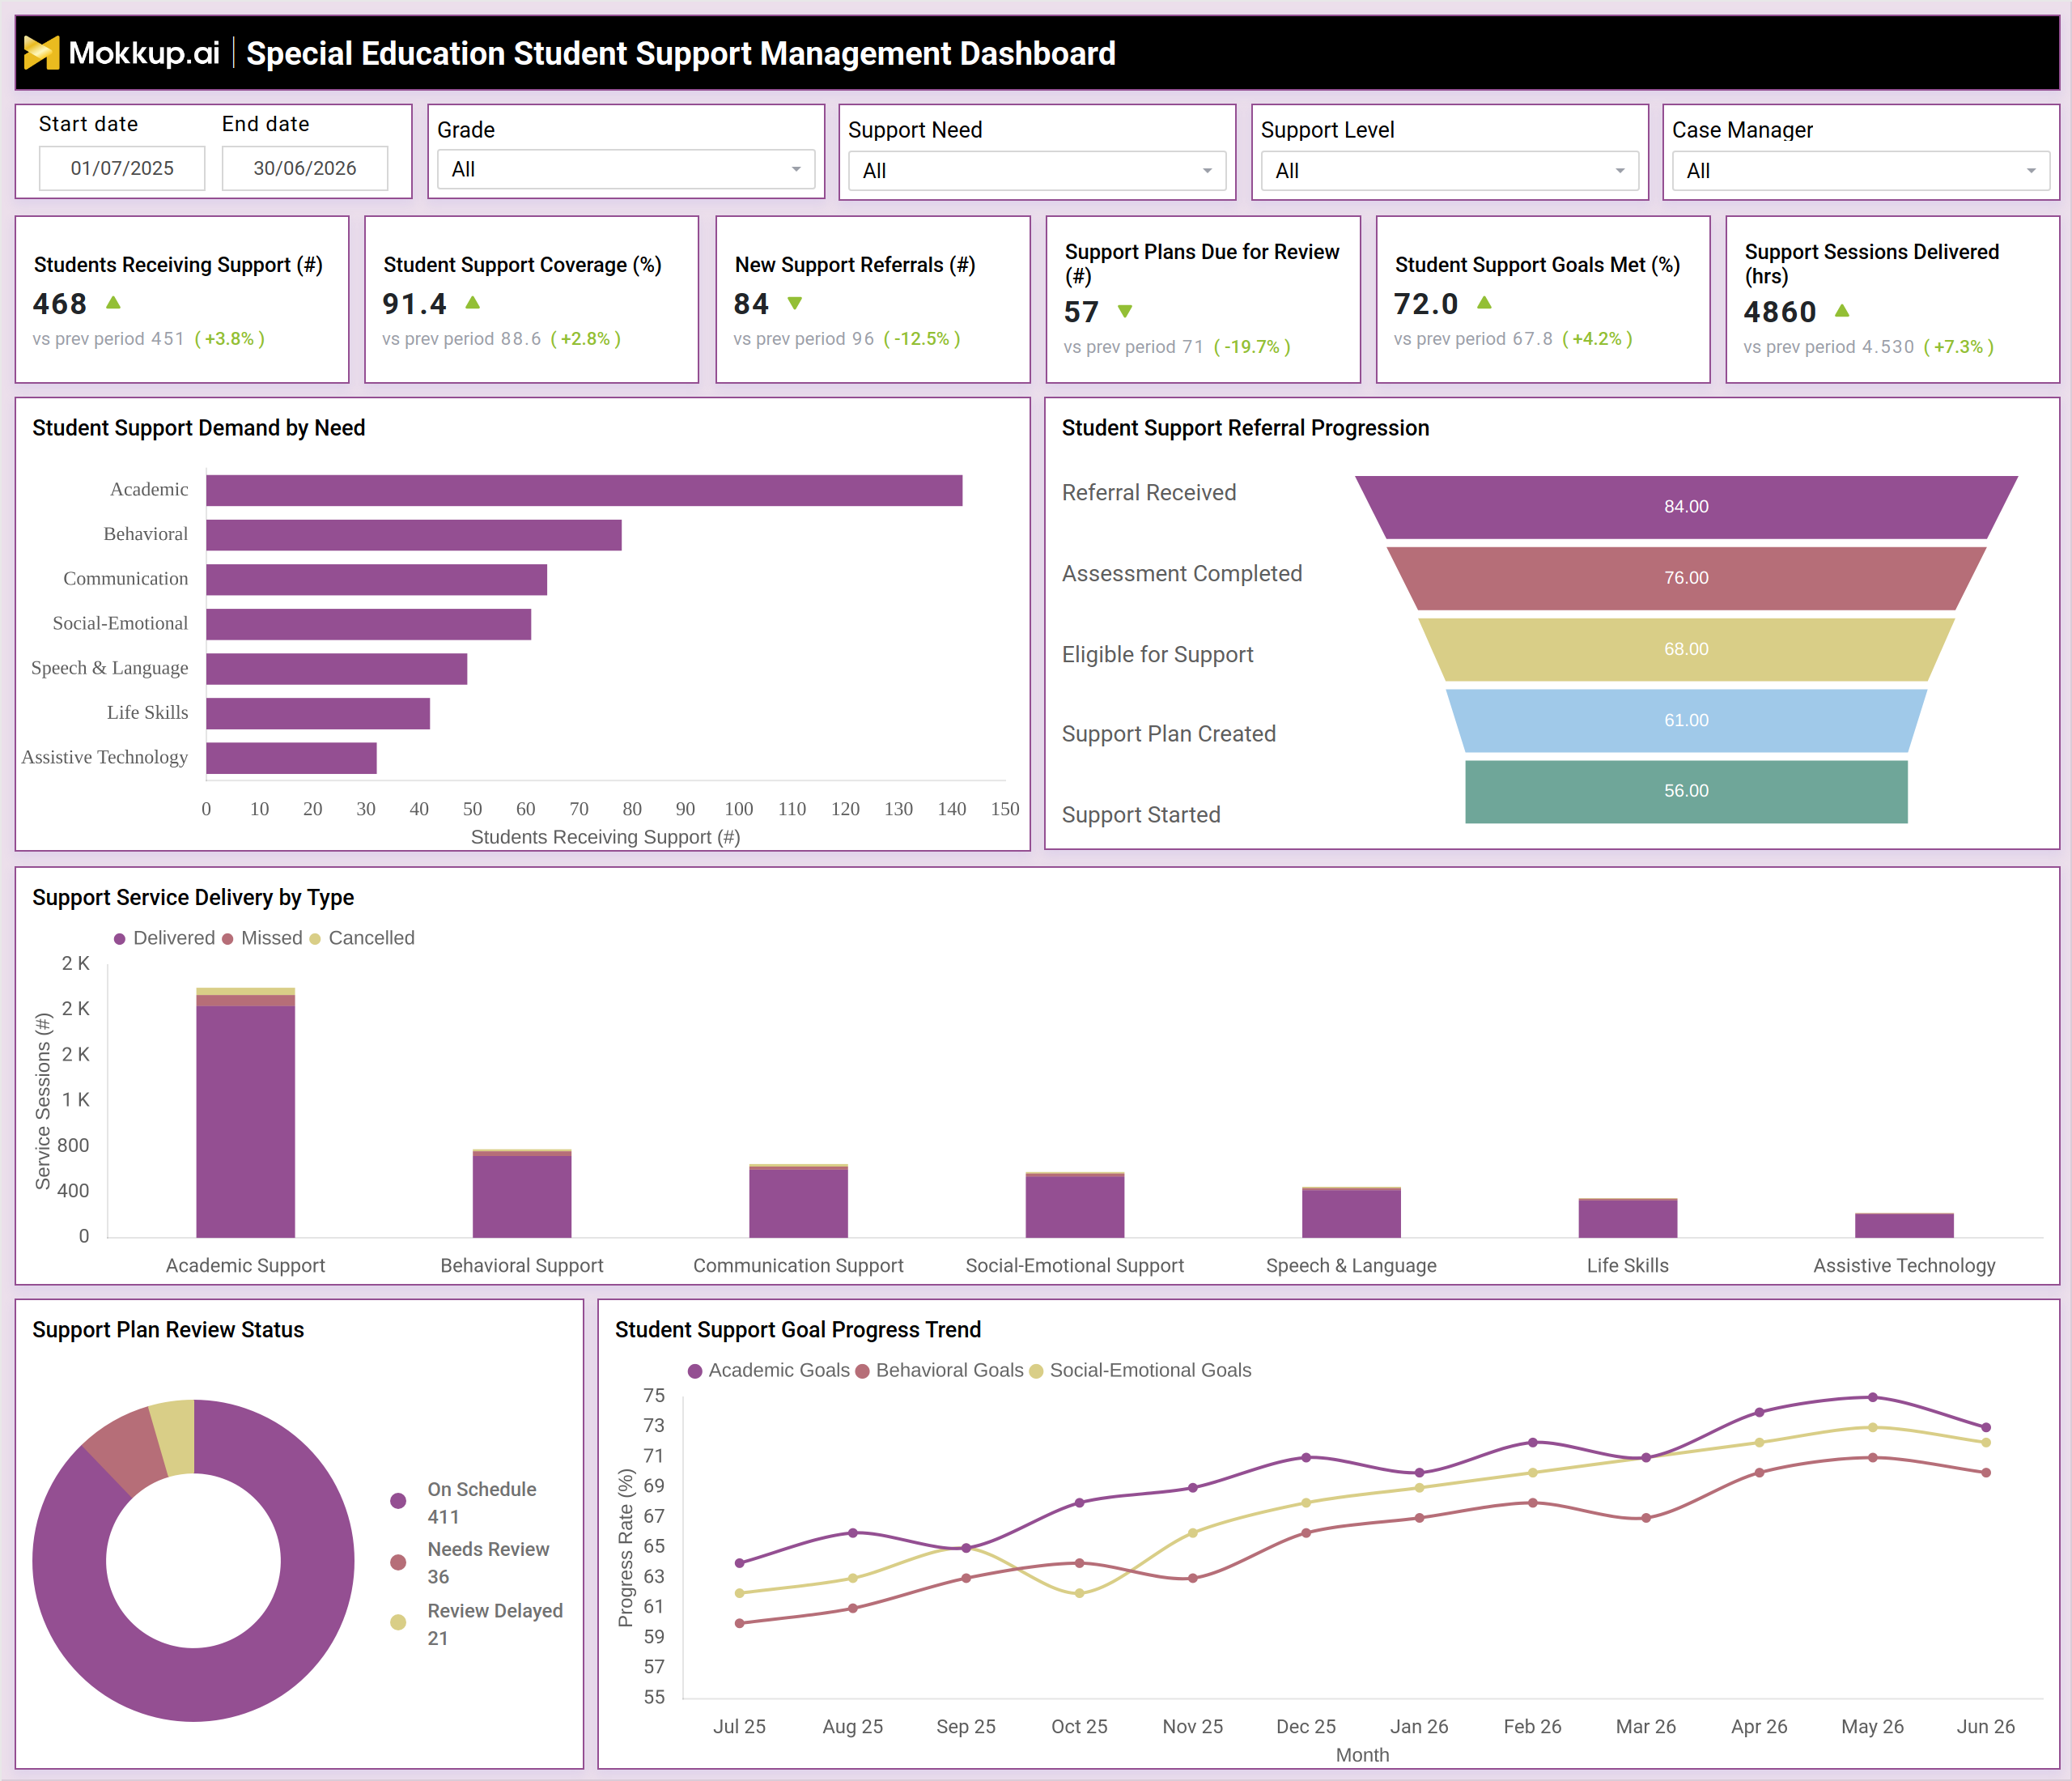Open the Case Manager dropdown
This screenshot has width=2072, height=1781.
click(x=1861, y=171)
